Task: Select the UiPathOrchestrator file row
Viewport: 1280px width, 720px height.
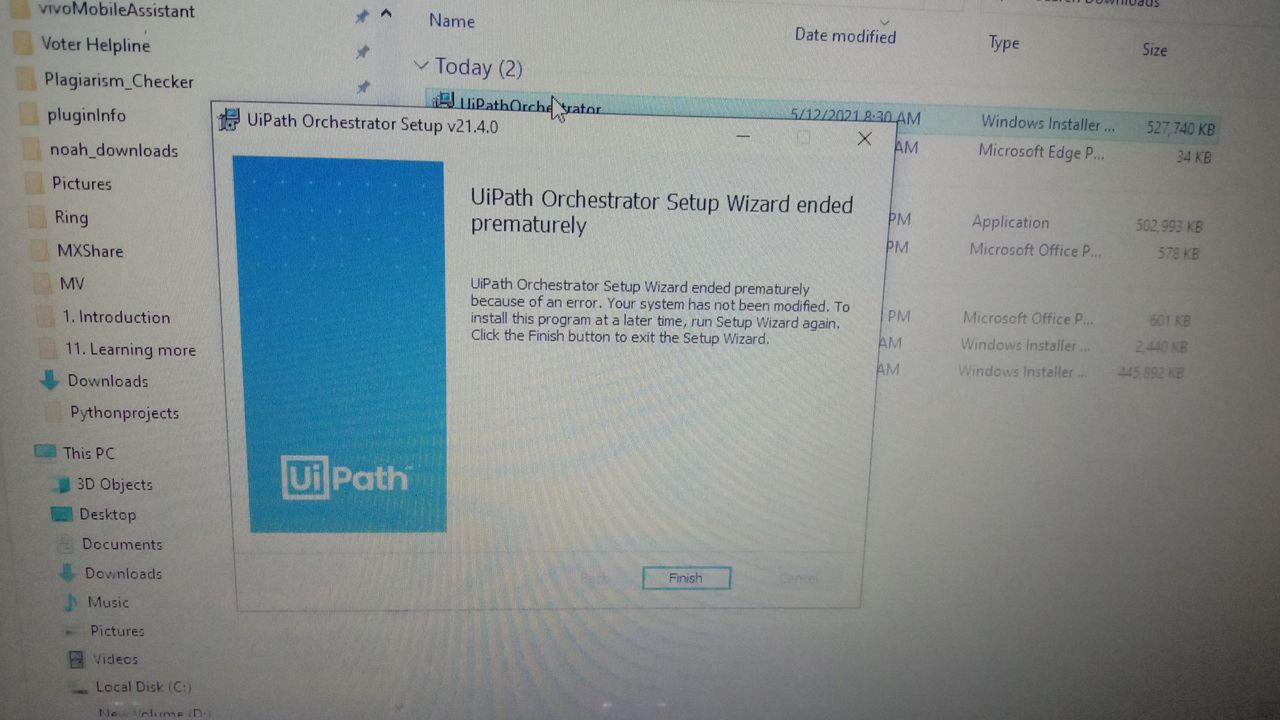Action: 823,115
